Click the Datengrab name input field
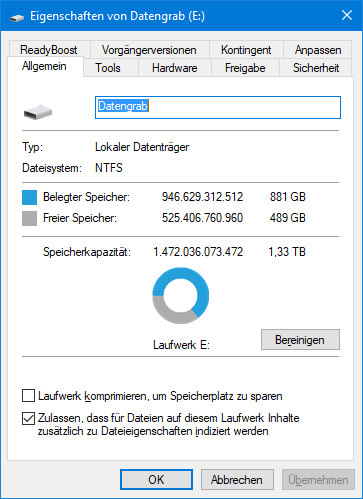 (x=218, y=107)
